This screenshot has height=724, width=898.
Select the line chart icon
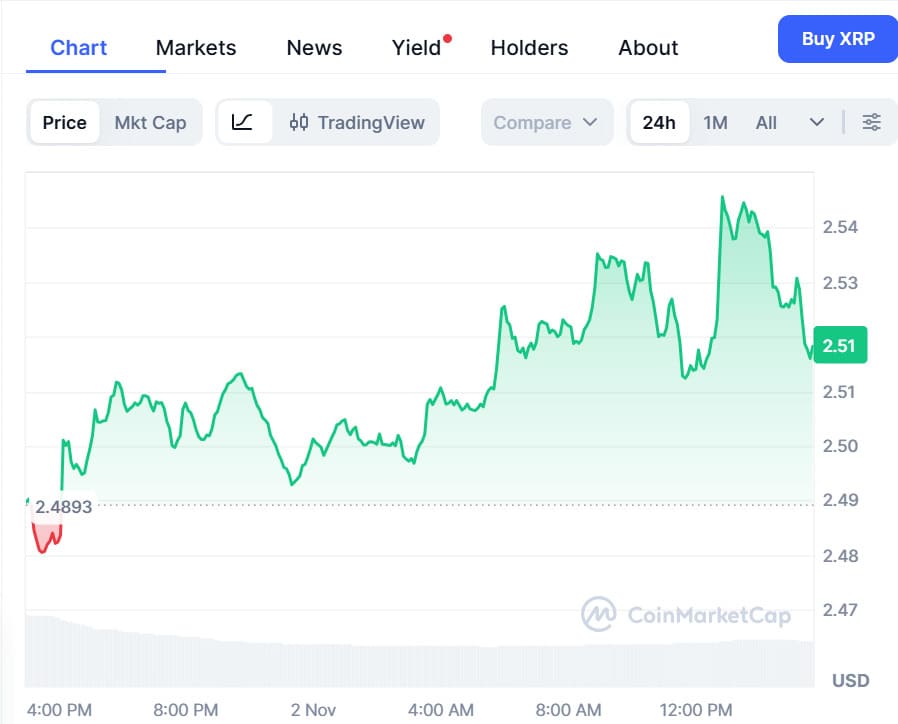(x=243, y=122)
